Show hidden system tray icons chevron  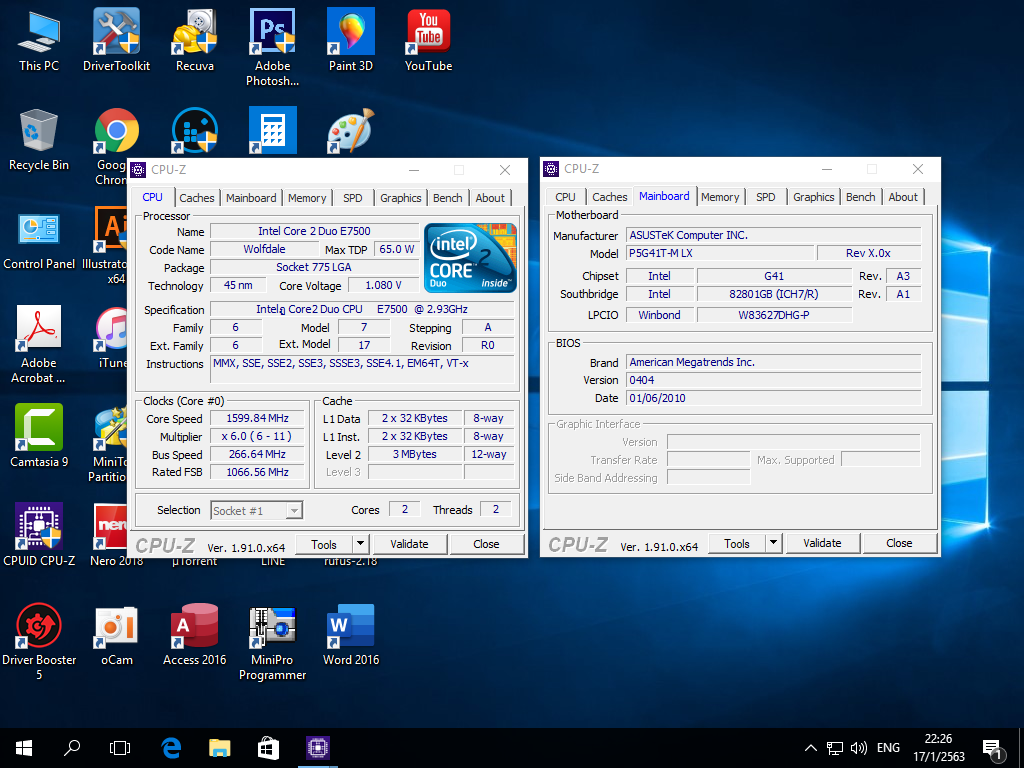coord(810,748)
